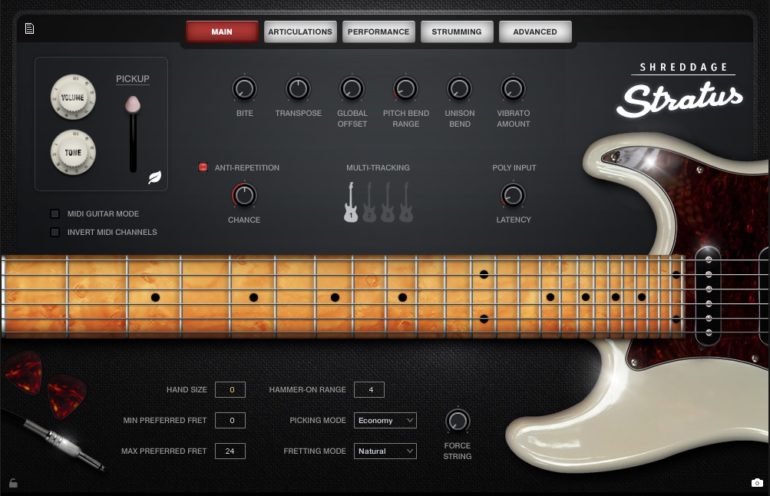Click the Max Preferred Fret field

pyautogui.click(x=230, y=451)
